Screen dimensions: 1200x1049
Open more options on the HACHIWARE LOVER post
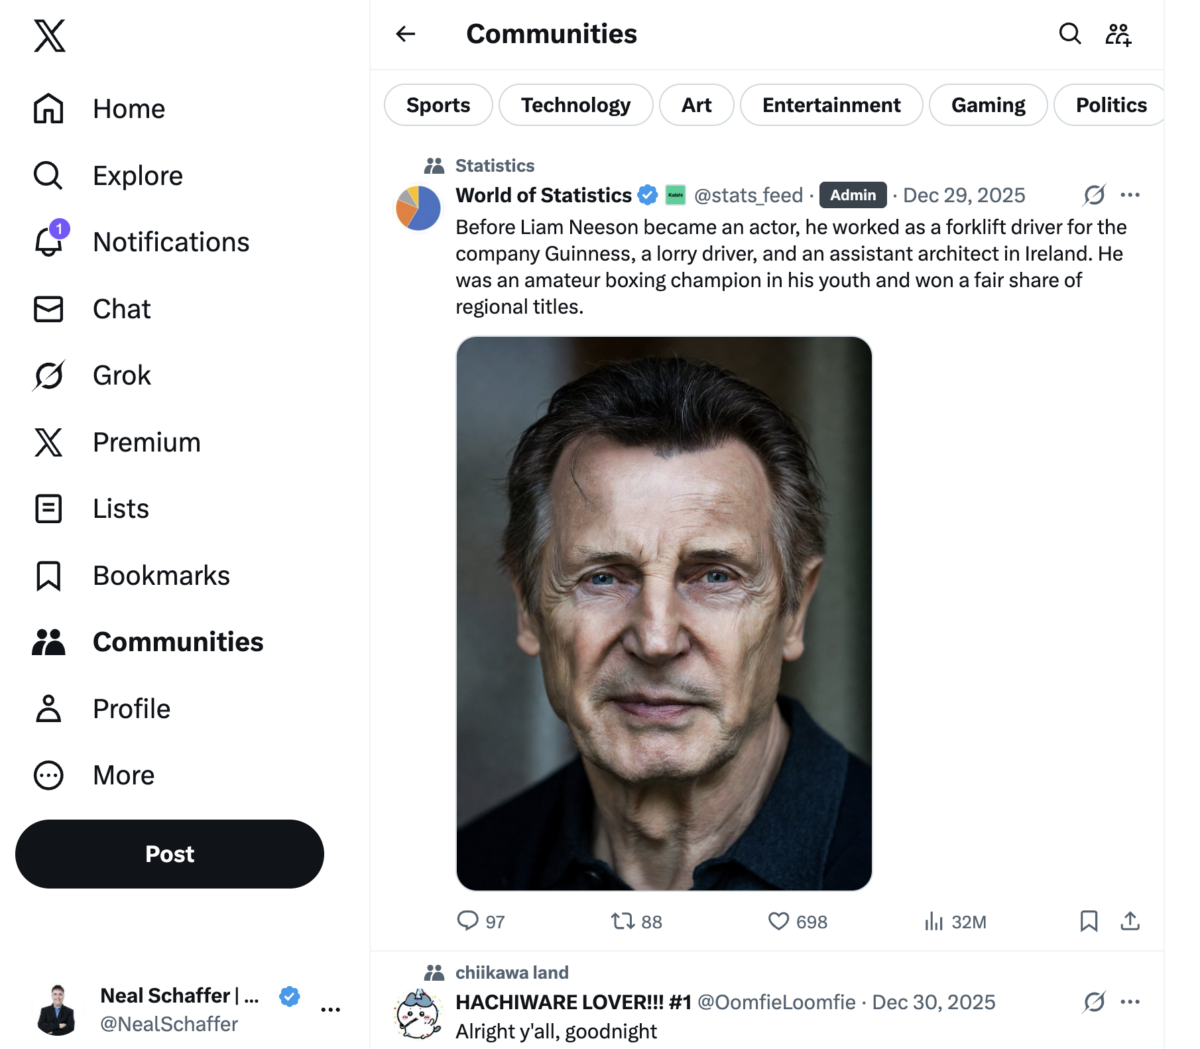tap(1131, 1001)
